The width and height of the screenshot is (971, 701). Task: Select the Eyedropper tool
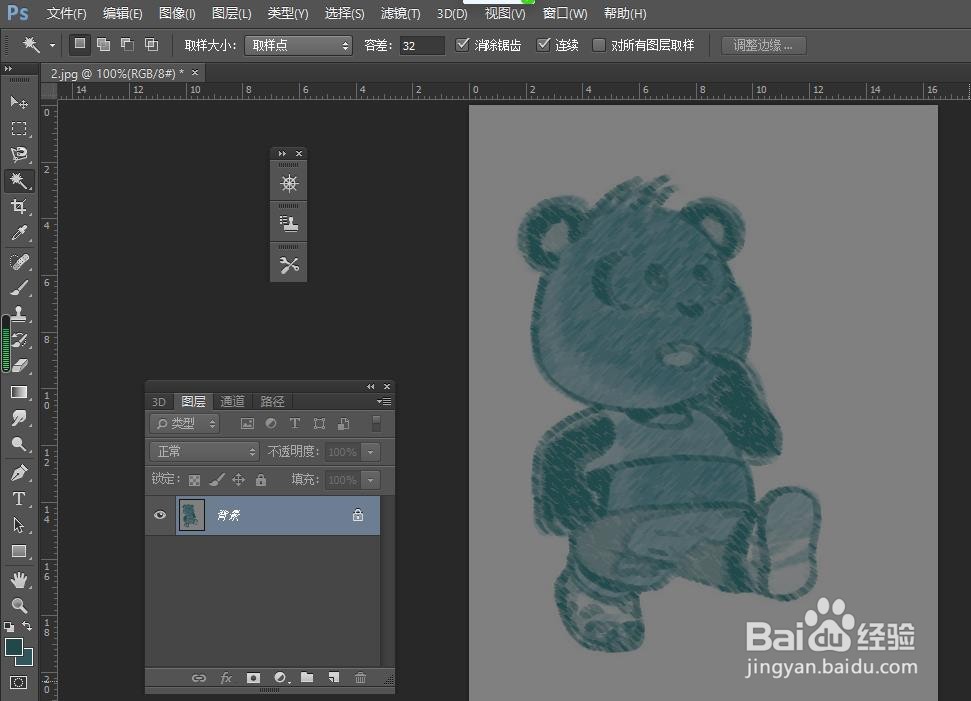click(19, 233)
